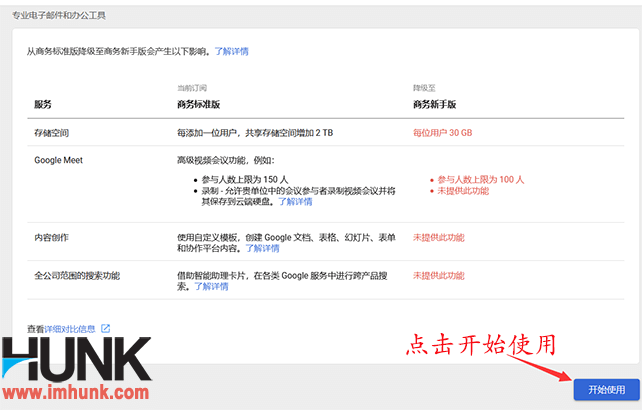The width and height of the screenshot is (642, 410).
Task: Select the Google Meet row label
Action: point(59,160)
